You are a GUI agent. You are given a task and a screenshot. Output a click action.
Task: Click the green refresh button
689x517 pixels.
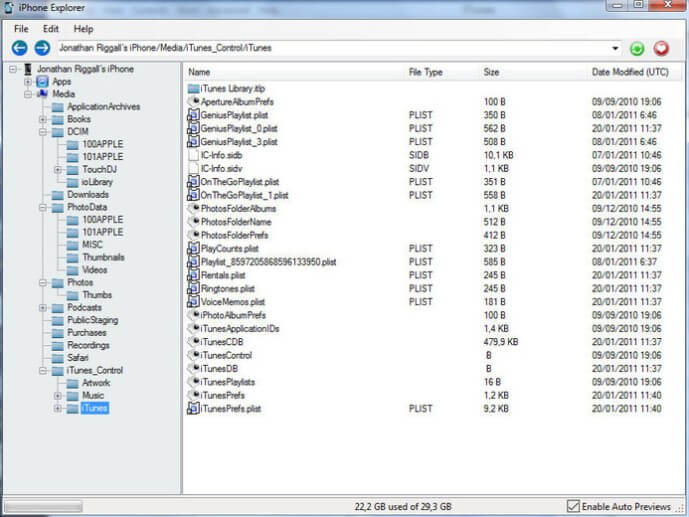tap(637, 48)
